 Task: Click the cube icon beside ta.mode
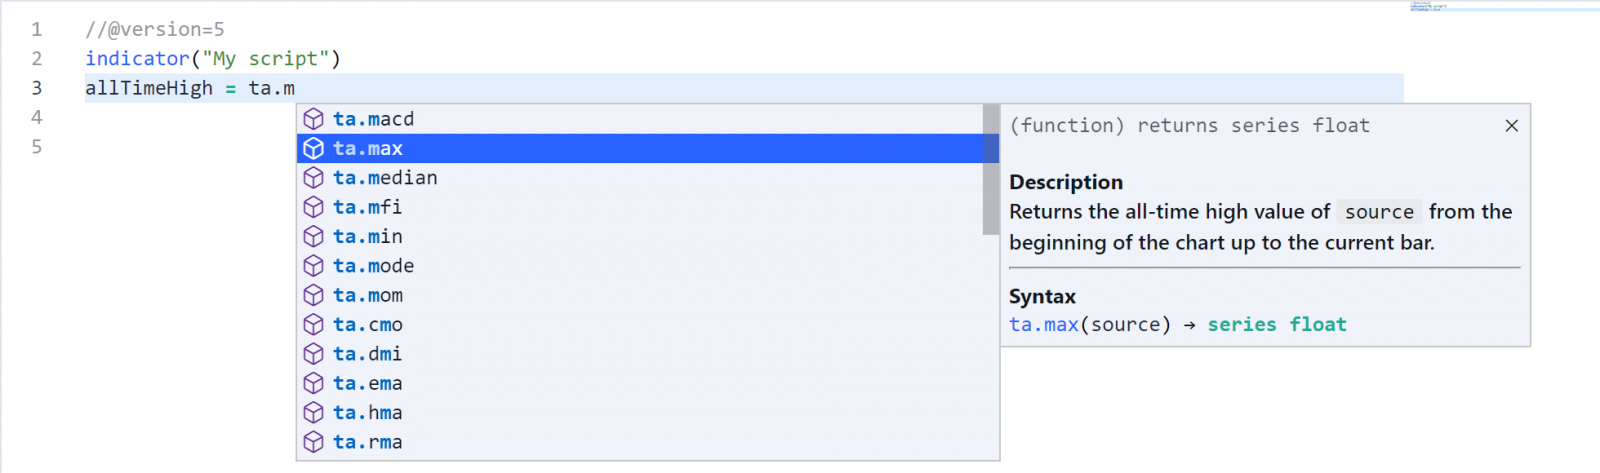tap(313, 266)
